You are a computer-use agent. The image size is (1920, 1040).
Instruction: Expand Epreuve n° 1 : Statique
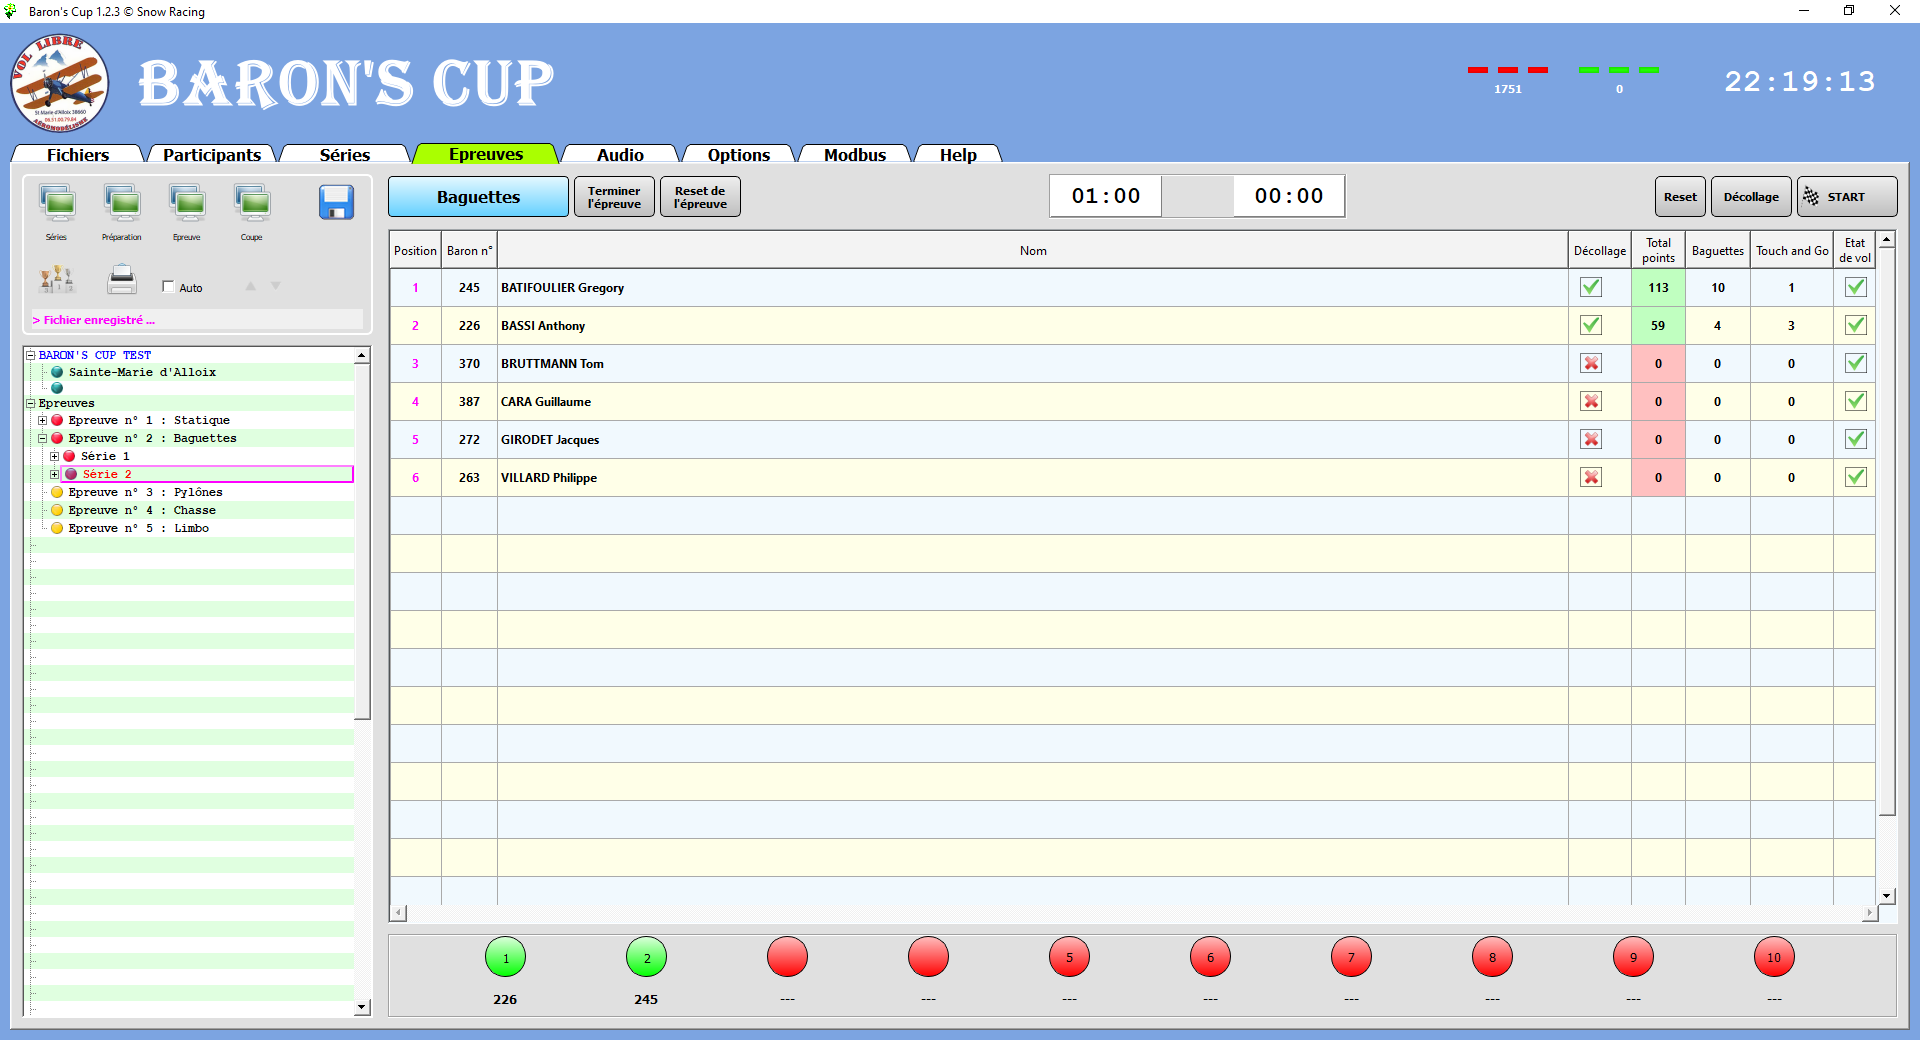pos(41,420)
